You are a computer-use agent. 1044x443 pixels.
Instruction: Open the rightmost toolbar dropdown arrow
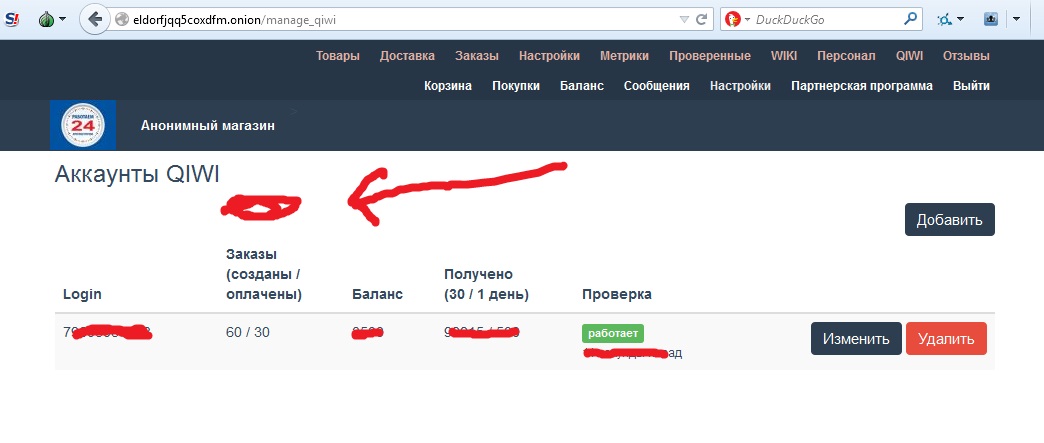1017,20
